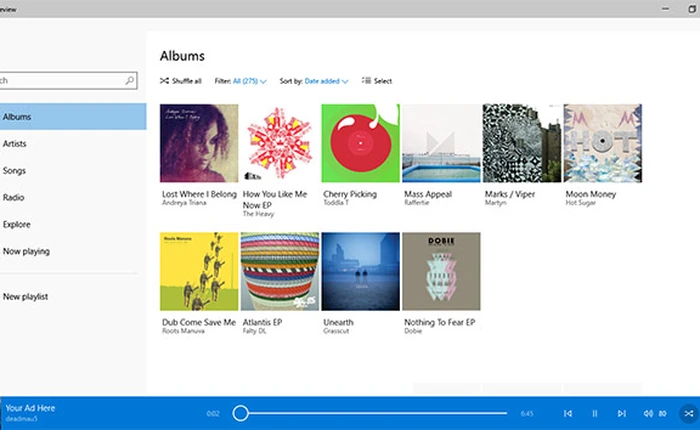Screen dimensions: 700x430
Task: Click the 'Lost Where I Belong' title text
Action: pyautogui.click(x=199, y=194)
